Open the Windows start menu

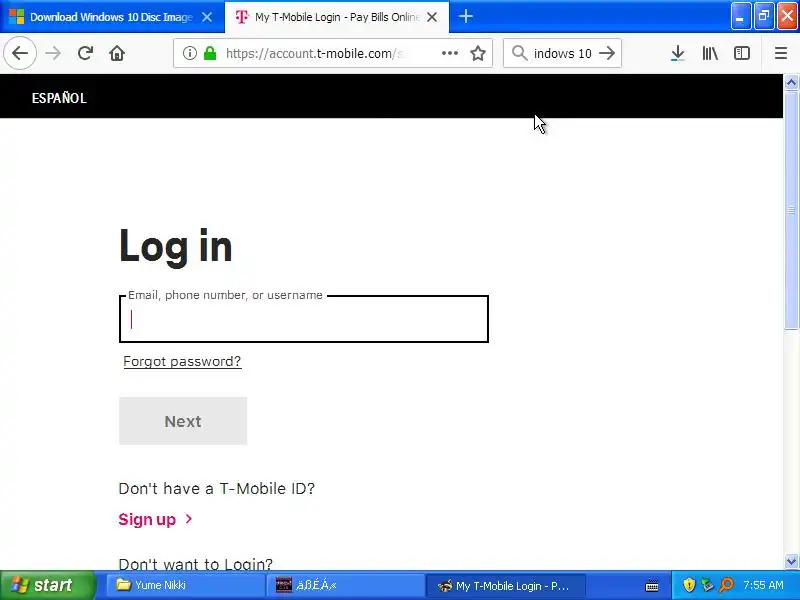click(x=48, y=585)
